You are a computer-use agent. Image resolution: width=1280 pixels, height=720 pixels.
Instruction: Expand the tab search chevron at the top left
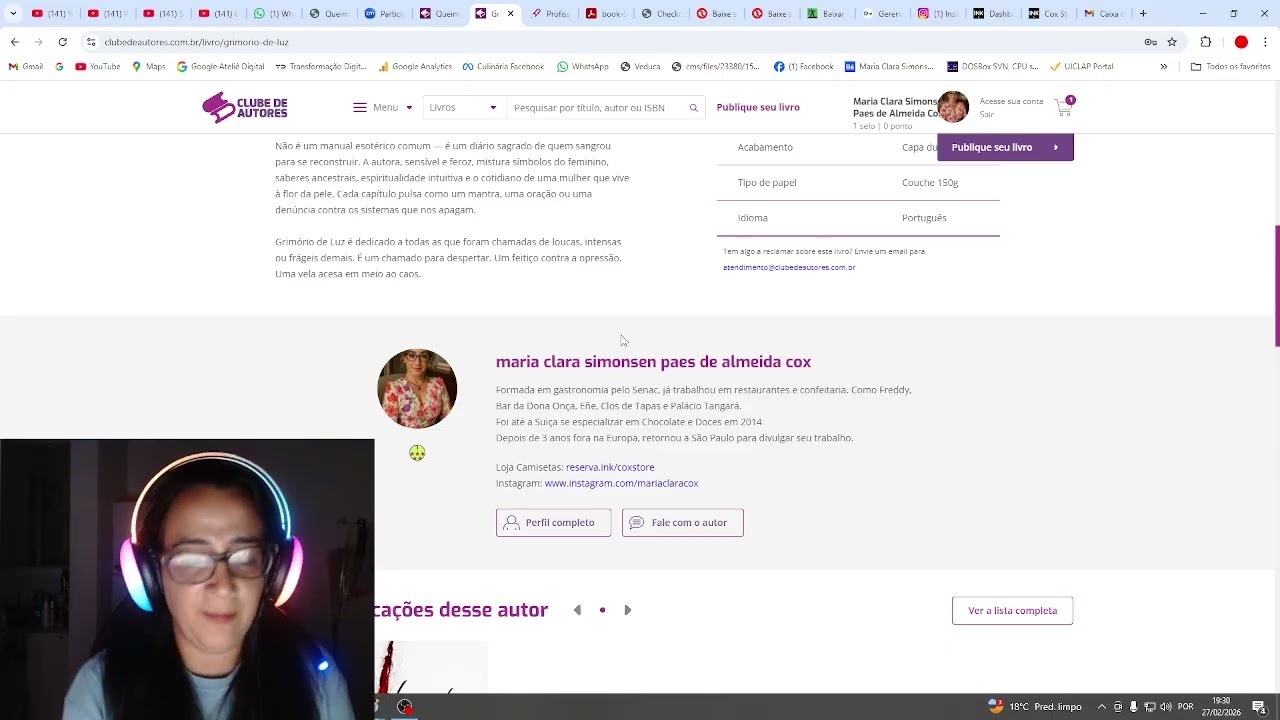click(13, 14)
